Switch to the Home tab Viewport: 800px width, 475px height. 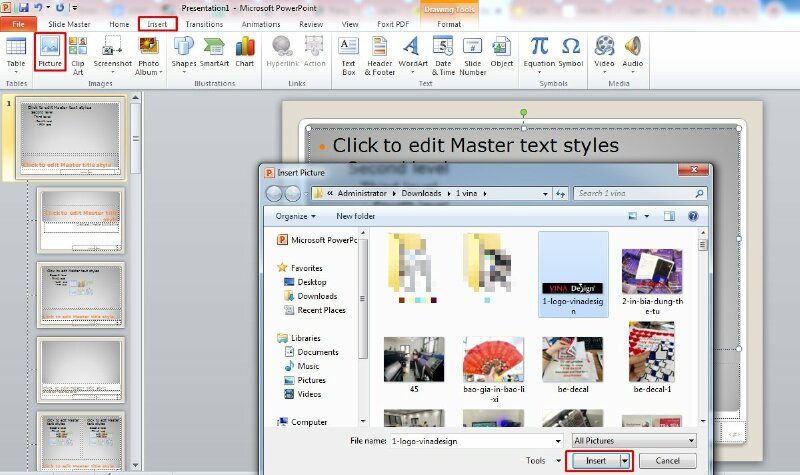coord(119,24)
